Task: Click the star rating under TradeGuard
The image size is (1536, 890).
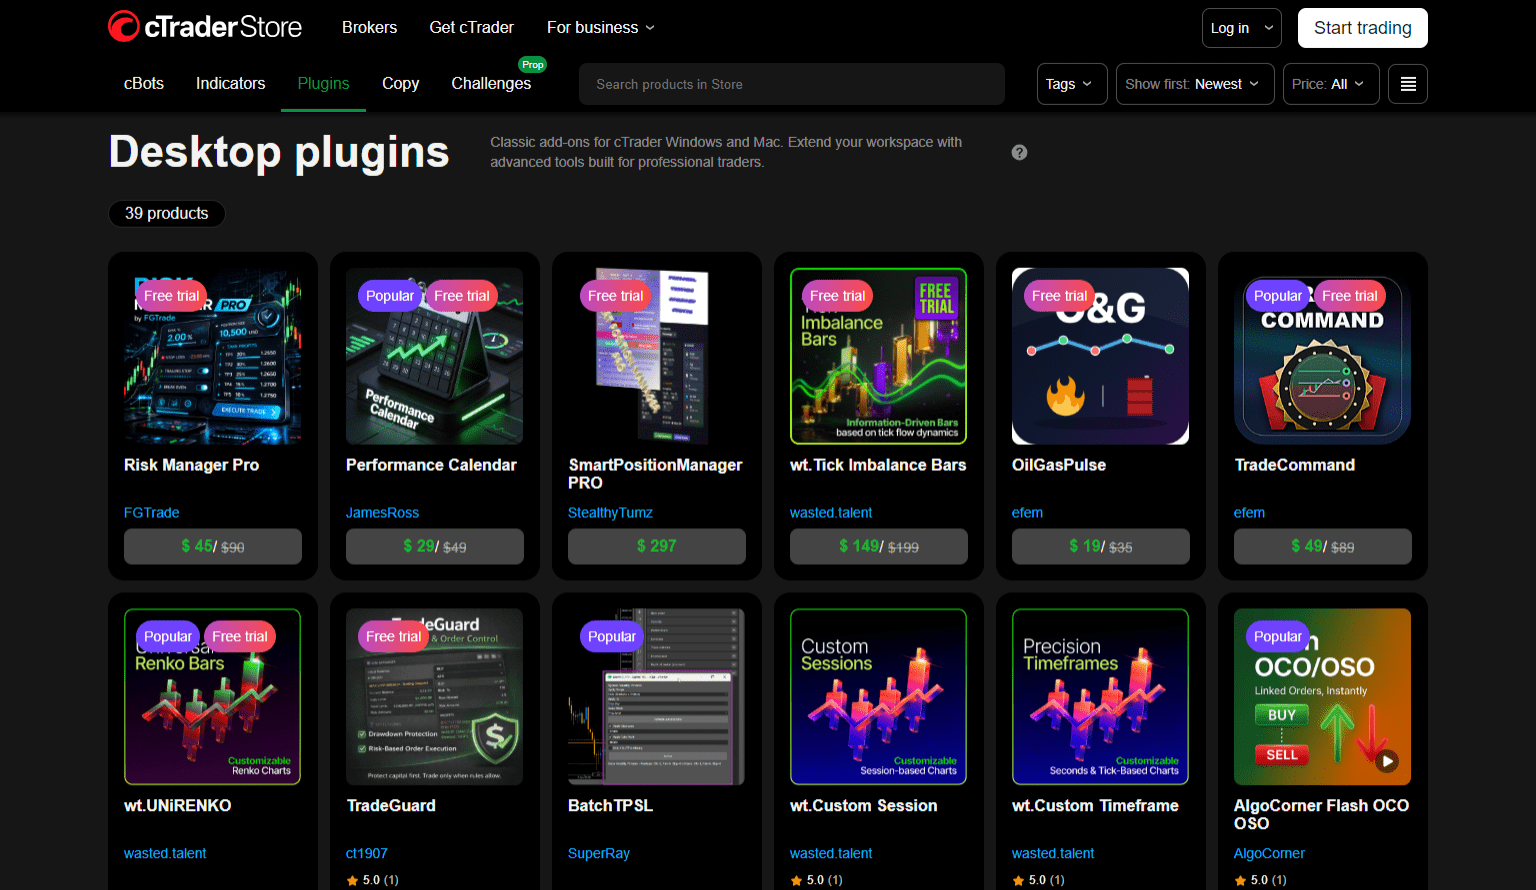Action: pos(372,879)
